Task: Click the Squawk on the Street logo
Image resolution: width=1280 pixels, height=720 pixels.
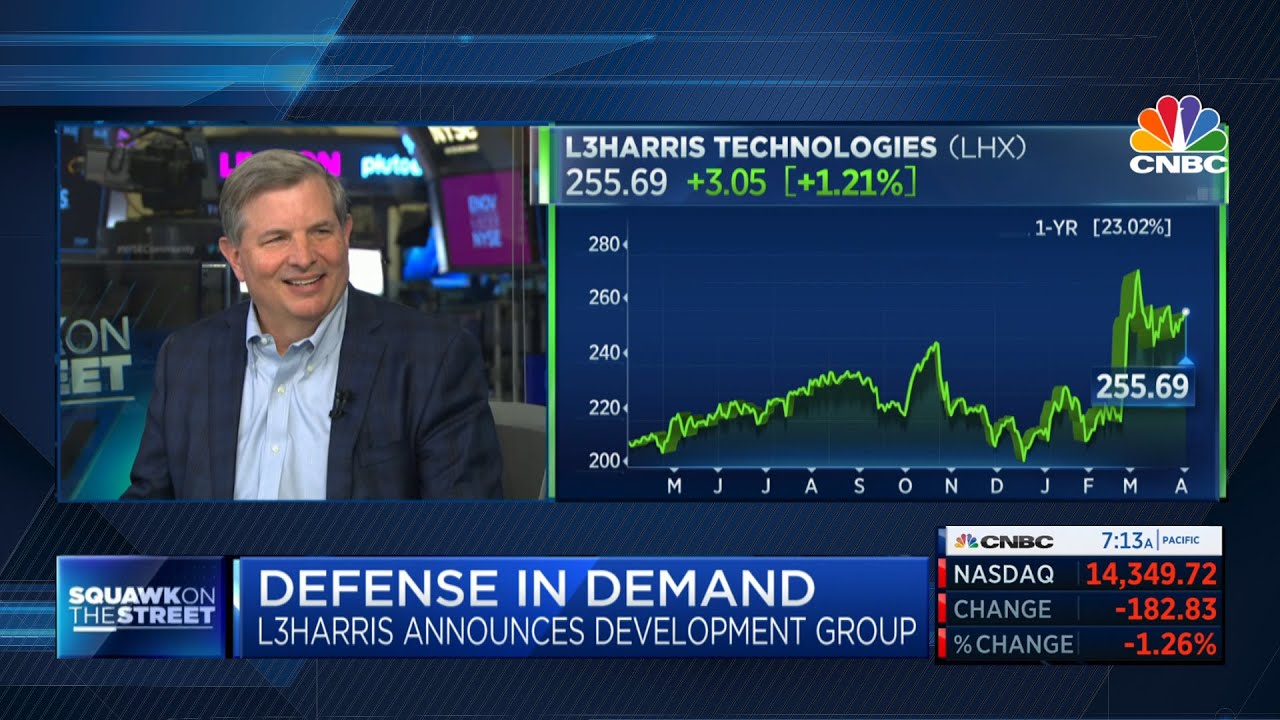Action: pyautogui.click(x=141, y=607)
